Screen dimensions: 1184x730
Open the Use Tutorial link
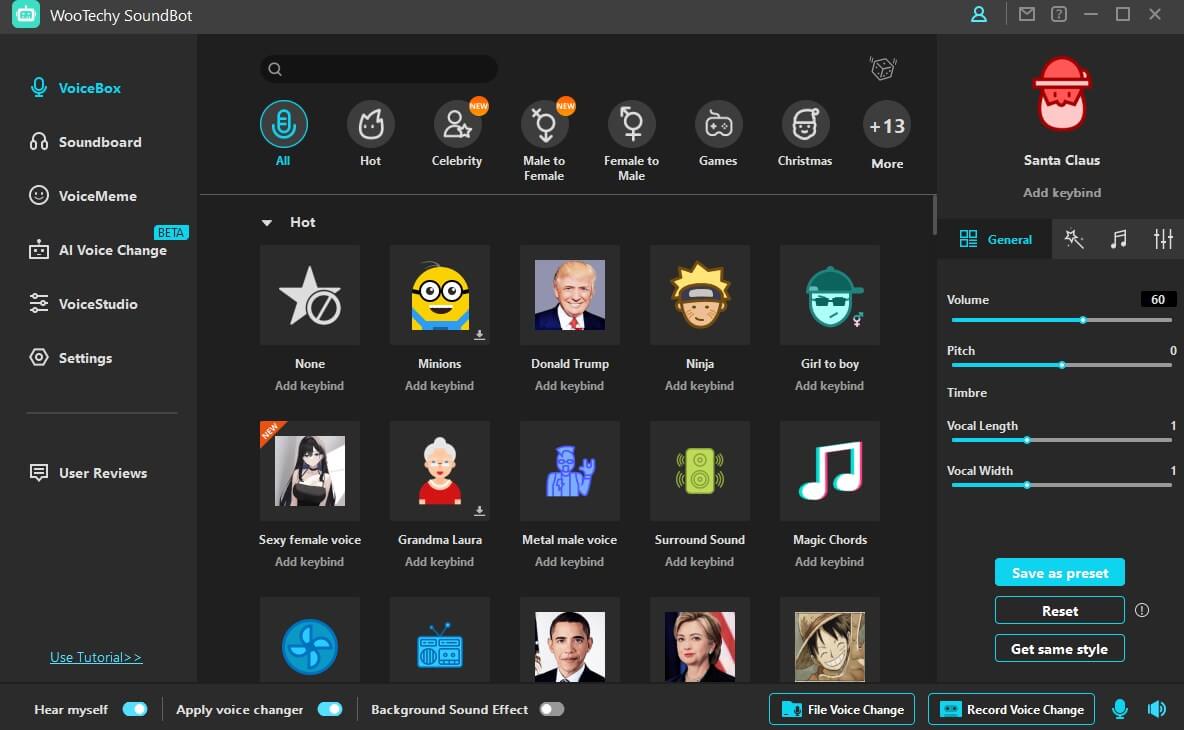point(96,657)
